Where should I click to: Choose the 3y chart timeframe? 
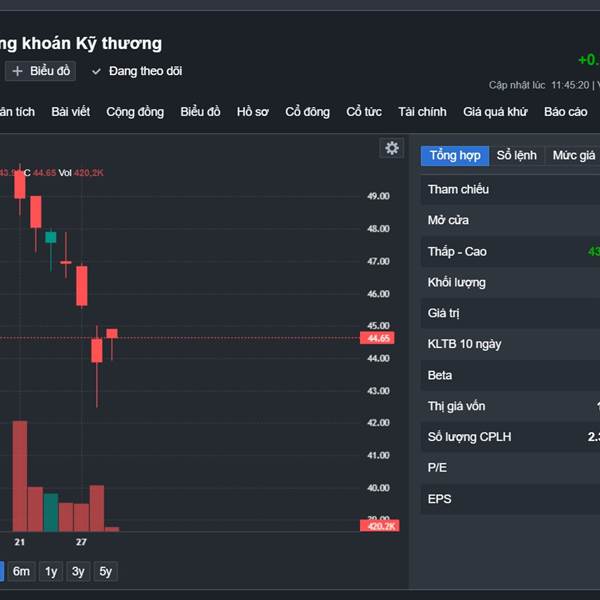click(x=78, y=571)
